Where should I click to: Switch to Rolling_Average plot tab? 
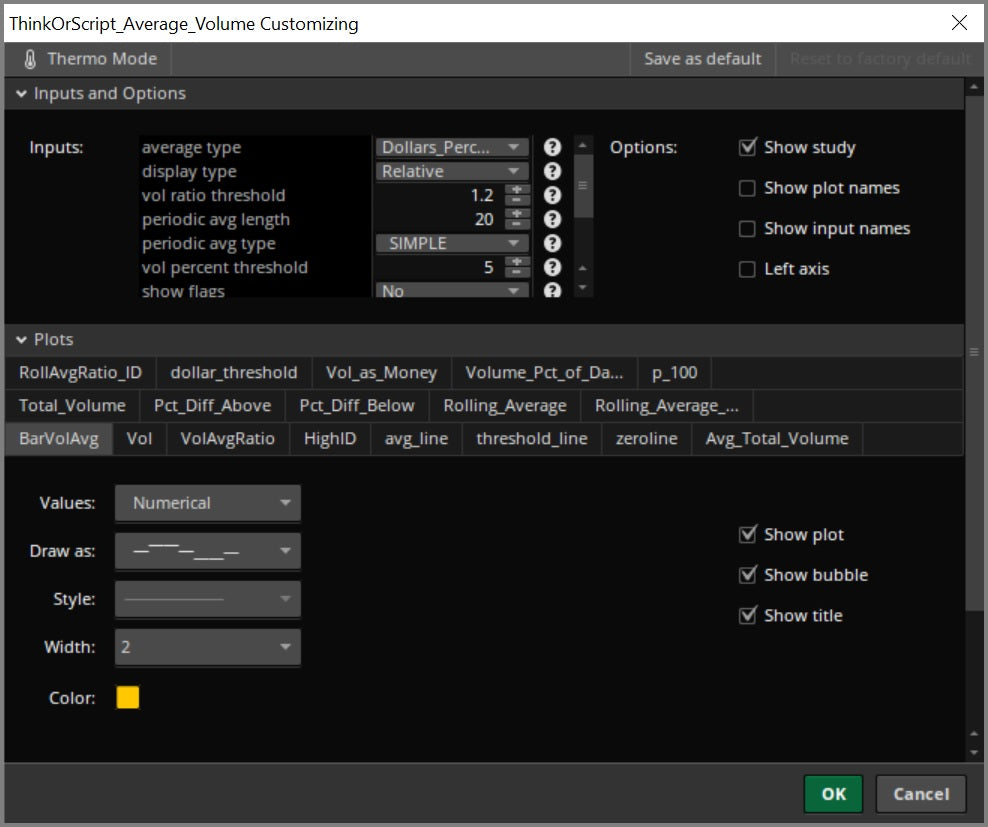click(x=505, y=405)
